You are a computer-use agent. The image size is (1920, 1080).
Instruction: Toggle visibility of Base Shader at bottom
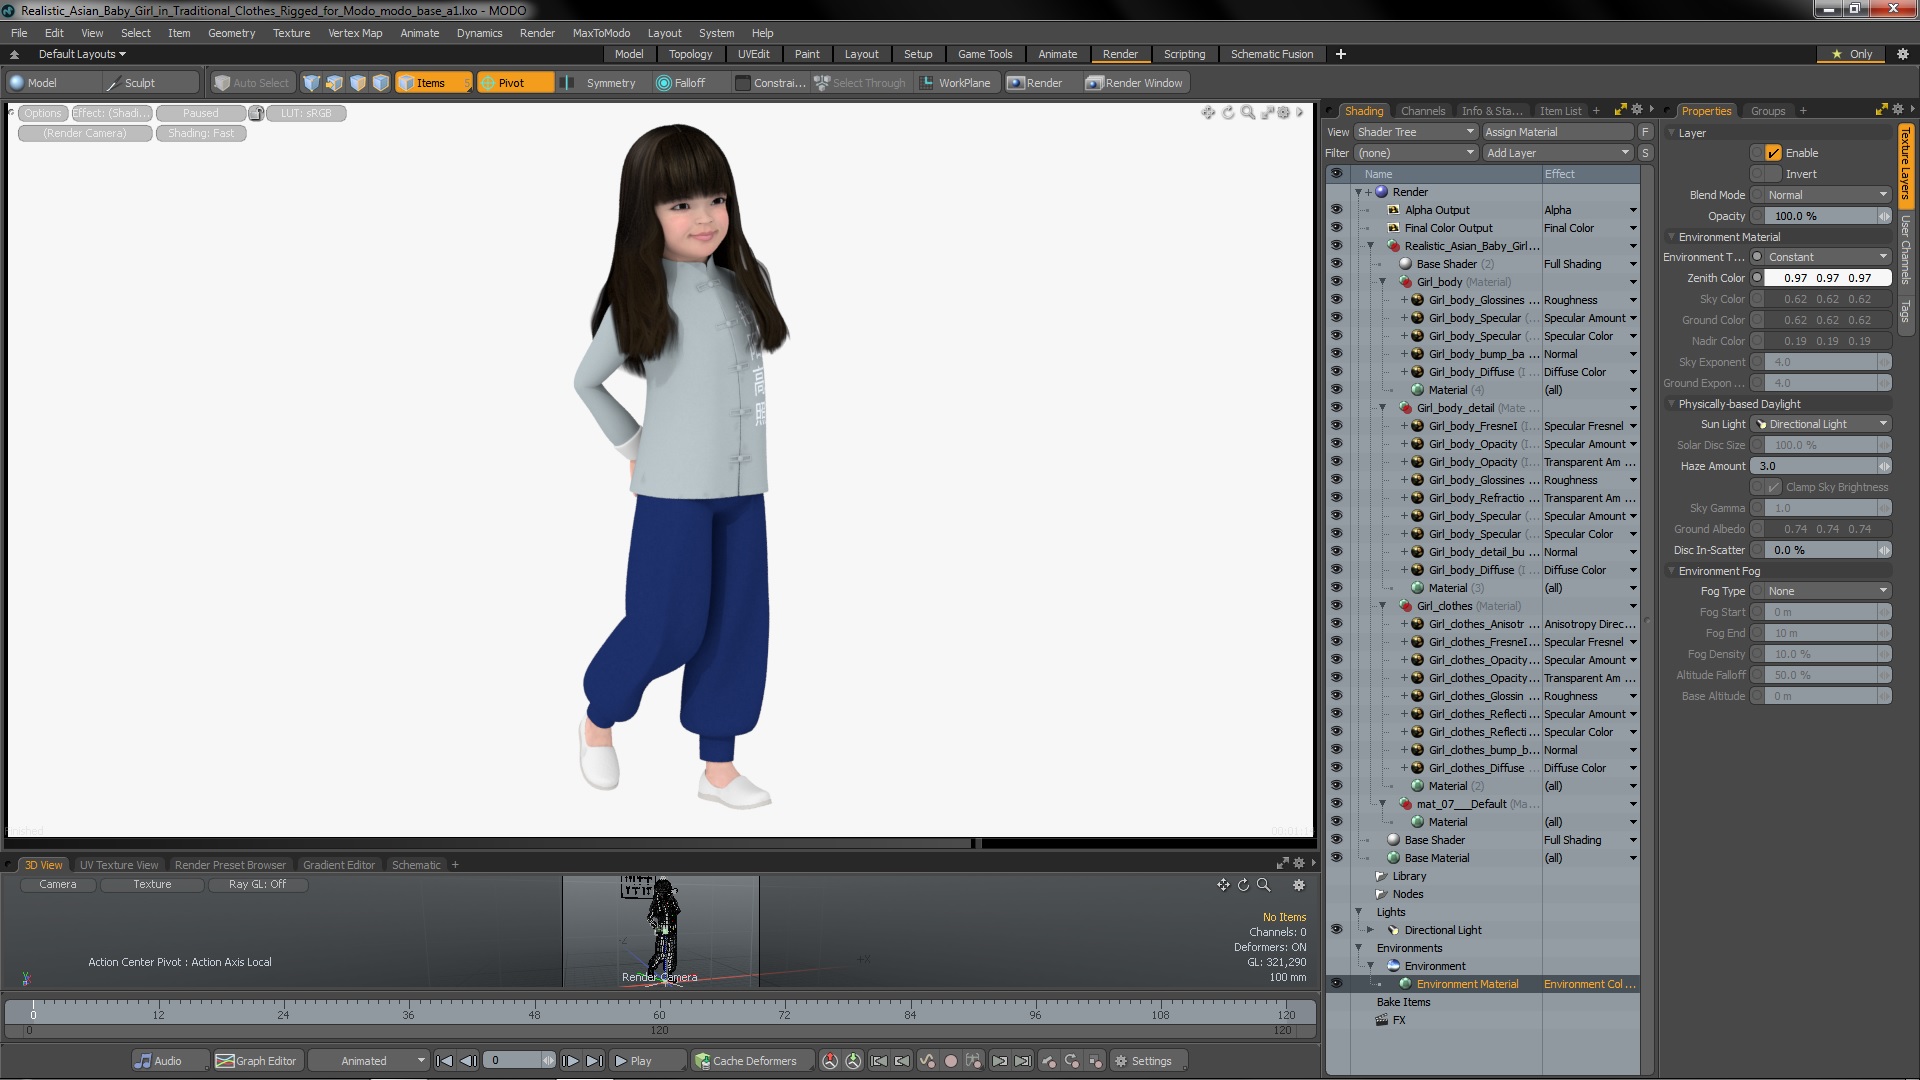tap(1336, 840)
